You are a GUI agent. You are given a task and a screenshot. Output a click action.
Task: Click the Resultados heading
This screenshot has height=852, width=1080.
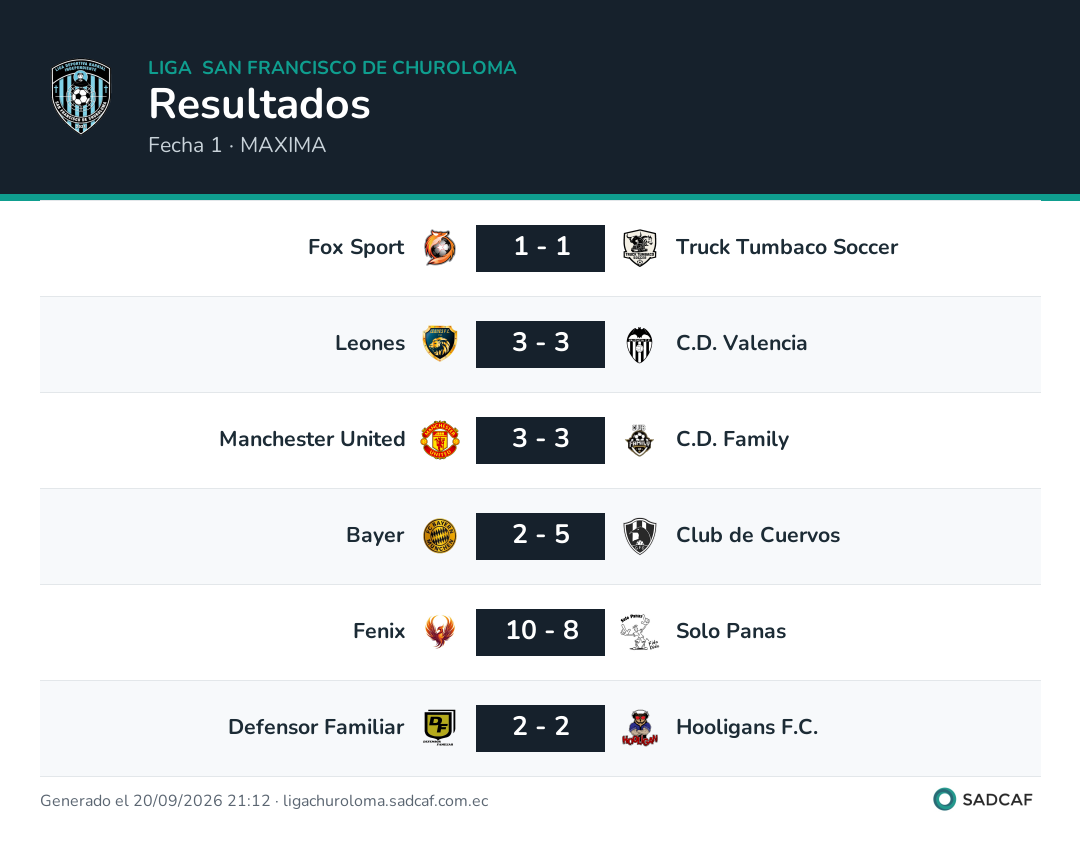[260, 104]
